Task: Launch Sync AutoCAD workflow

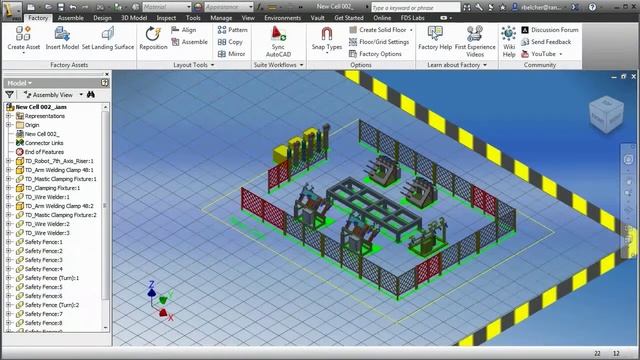Action: click(278, 41)
